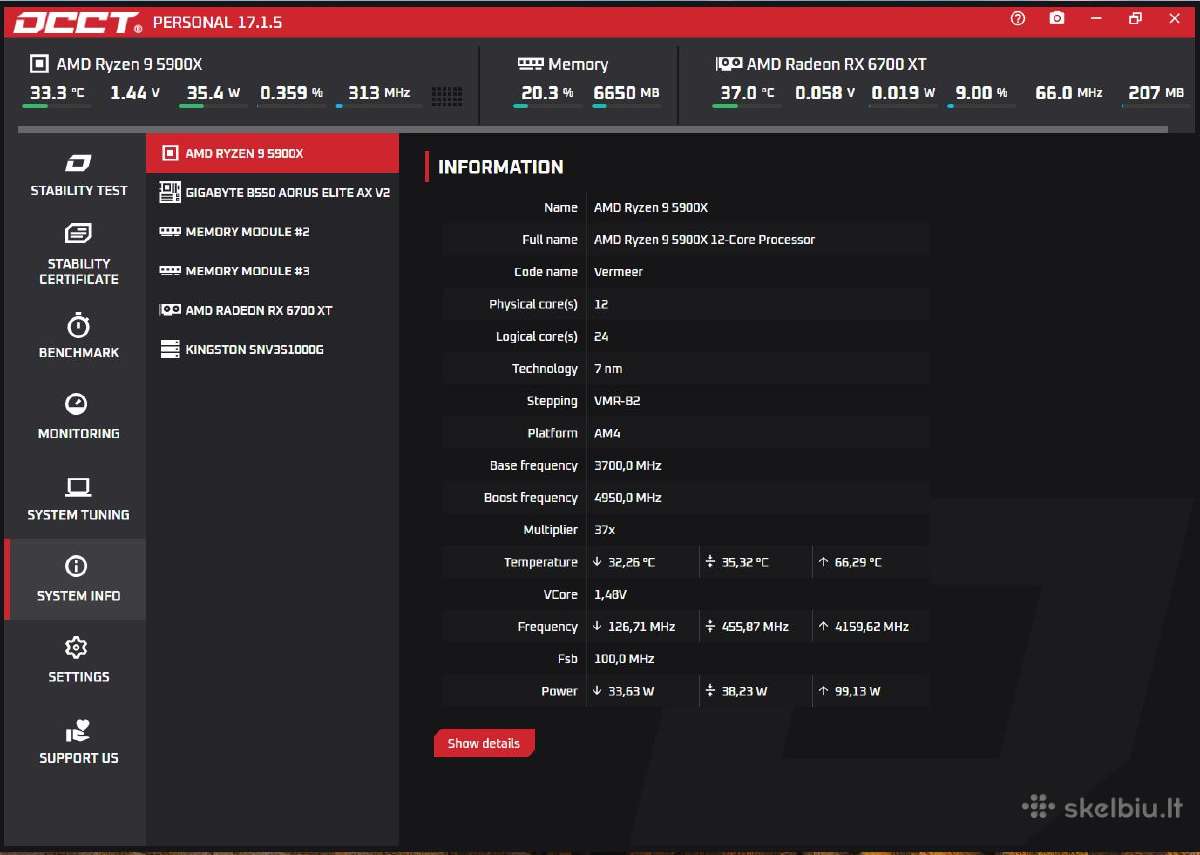
Task: Click the CPU temperature 33.3 °C reading
Action: (57, 92)
